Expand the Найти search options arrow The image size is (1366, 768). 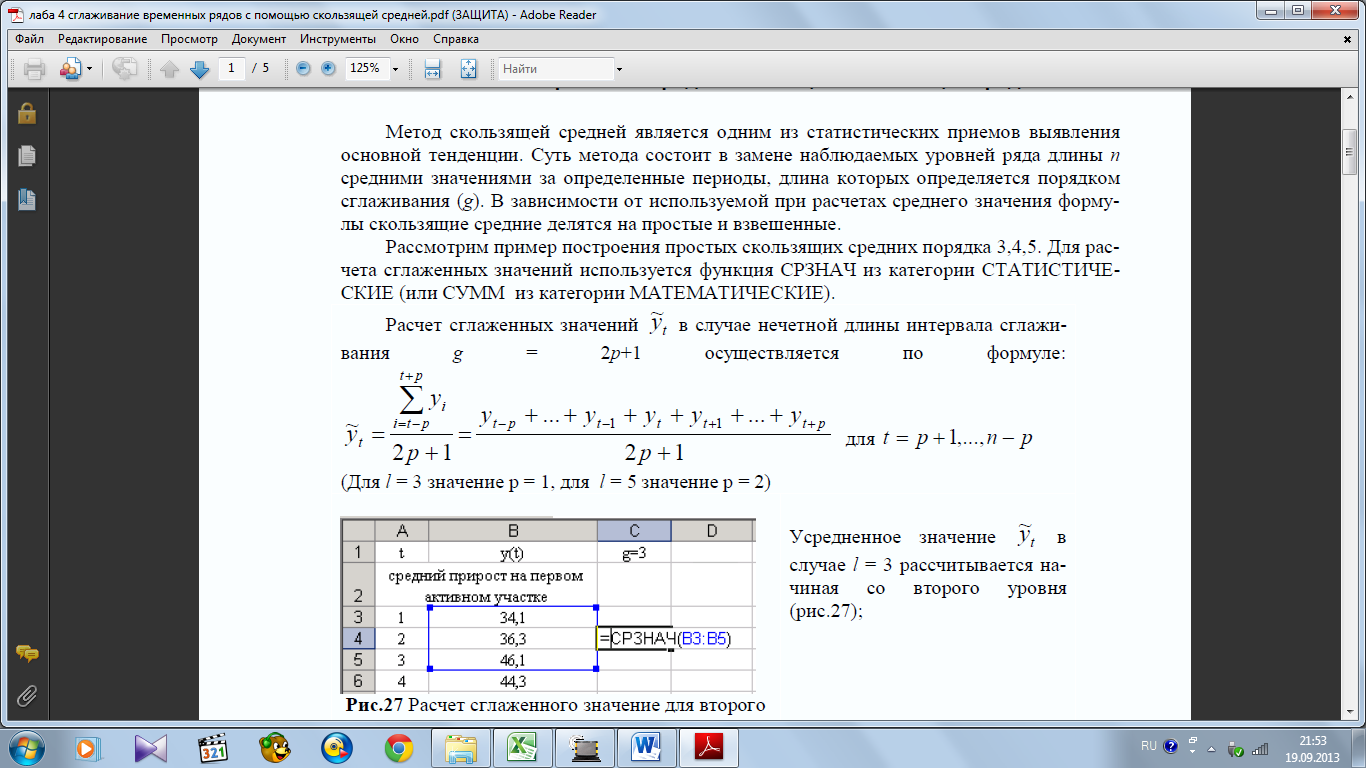coord(620,69)
